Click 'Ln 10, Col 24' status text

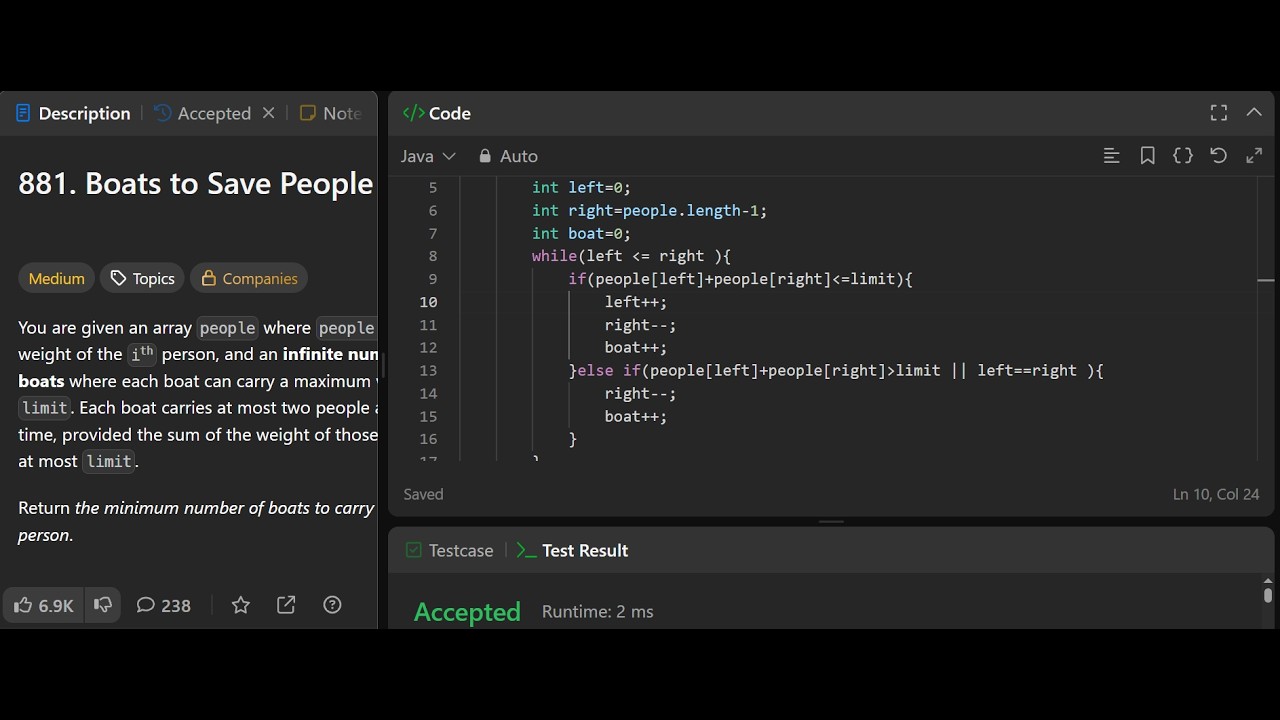(1216, 494)
